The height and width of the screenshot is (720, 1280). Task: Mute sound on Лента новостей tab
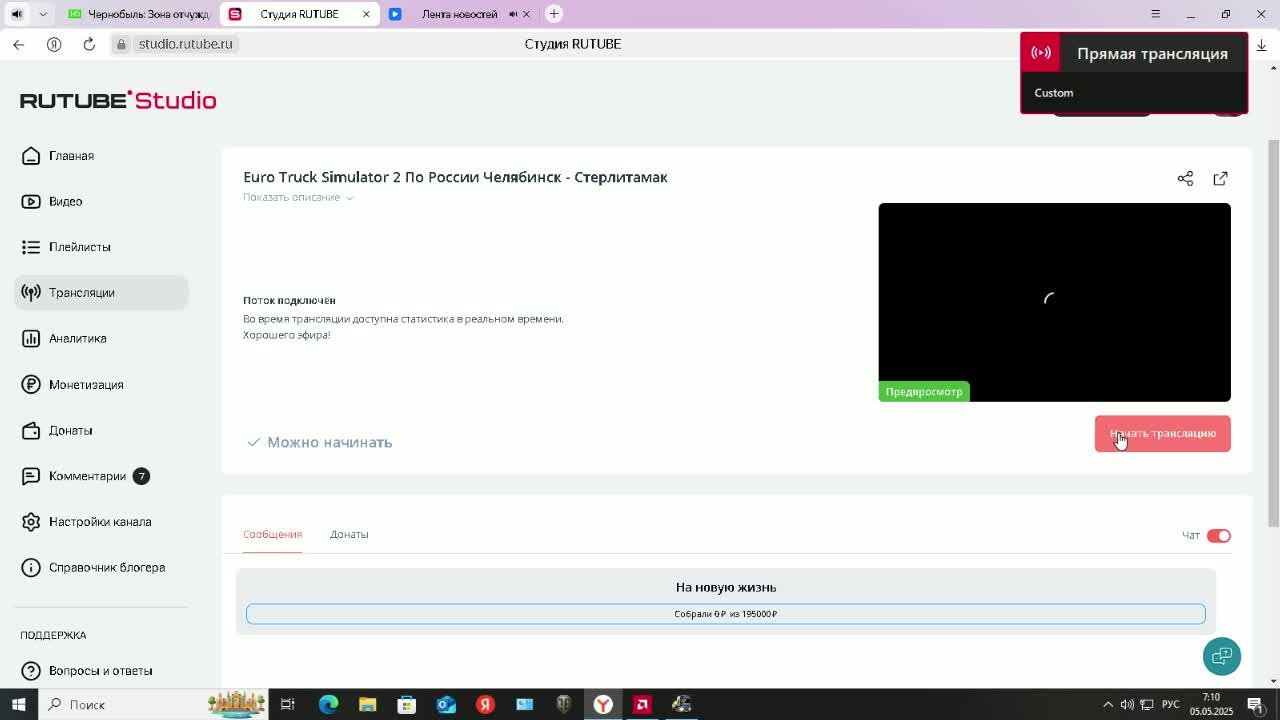tap(513, 14)
